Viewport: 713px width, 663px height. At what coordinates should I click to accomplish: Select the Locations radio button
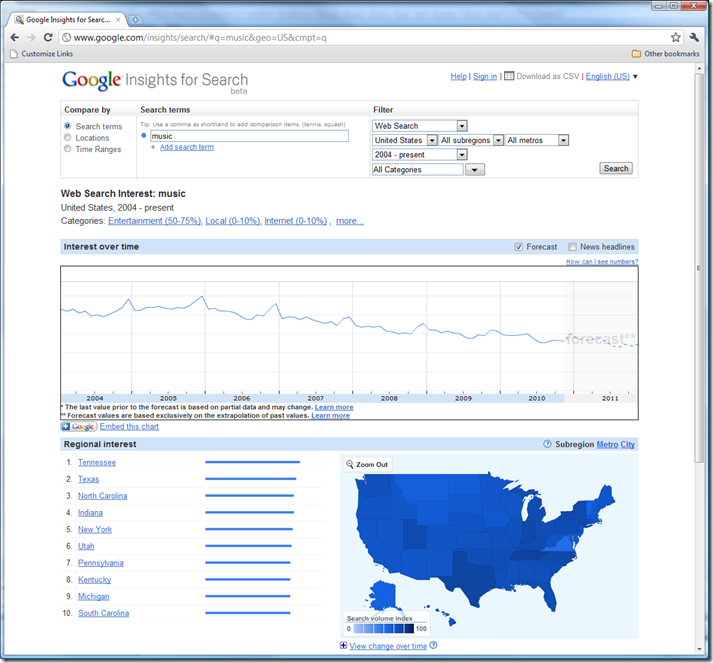(x=67, y=137)
